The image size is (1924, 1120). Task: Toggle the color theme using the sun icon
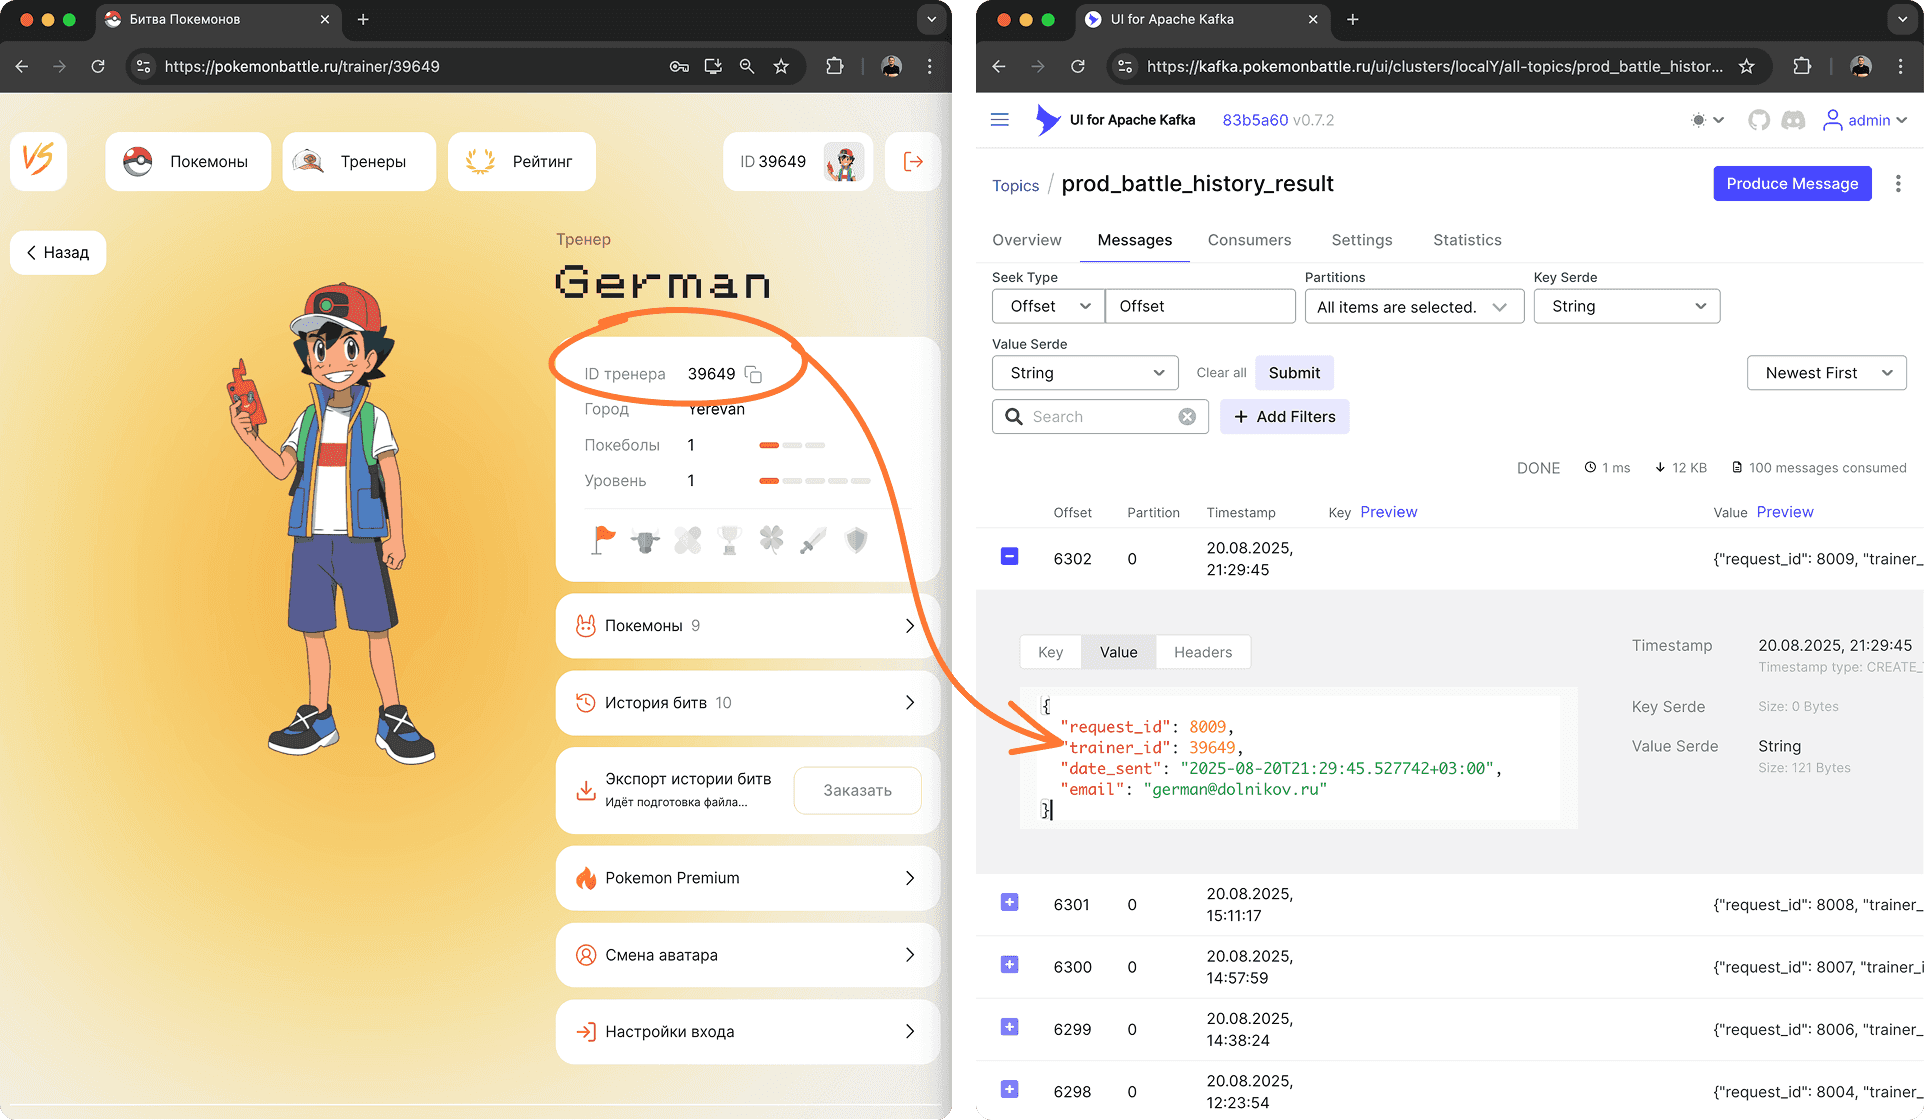click(x=1697, y=120)
